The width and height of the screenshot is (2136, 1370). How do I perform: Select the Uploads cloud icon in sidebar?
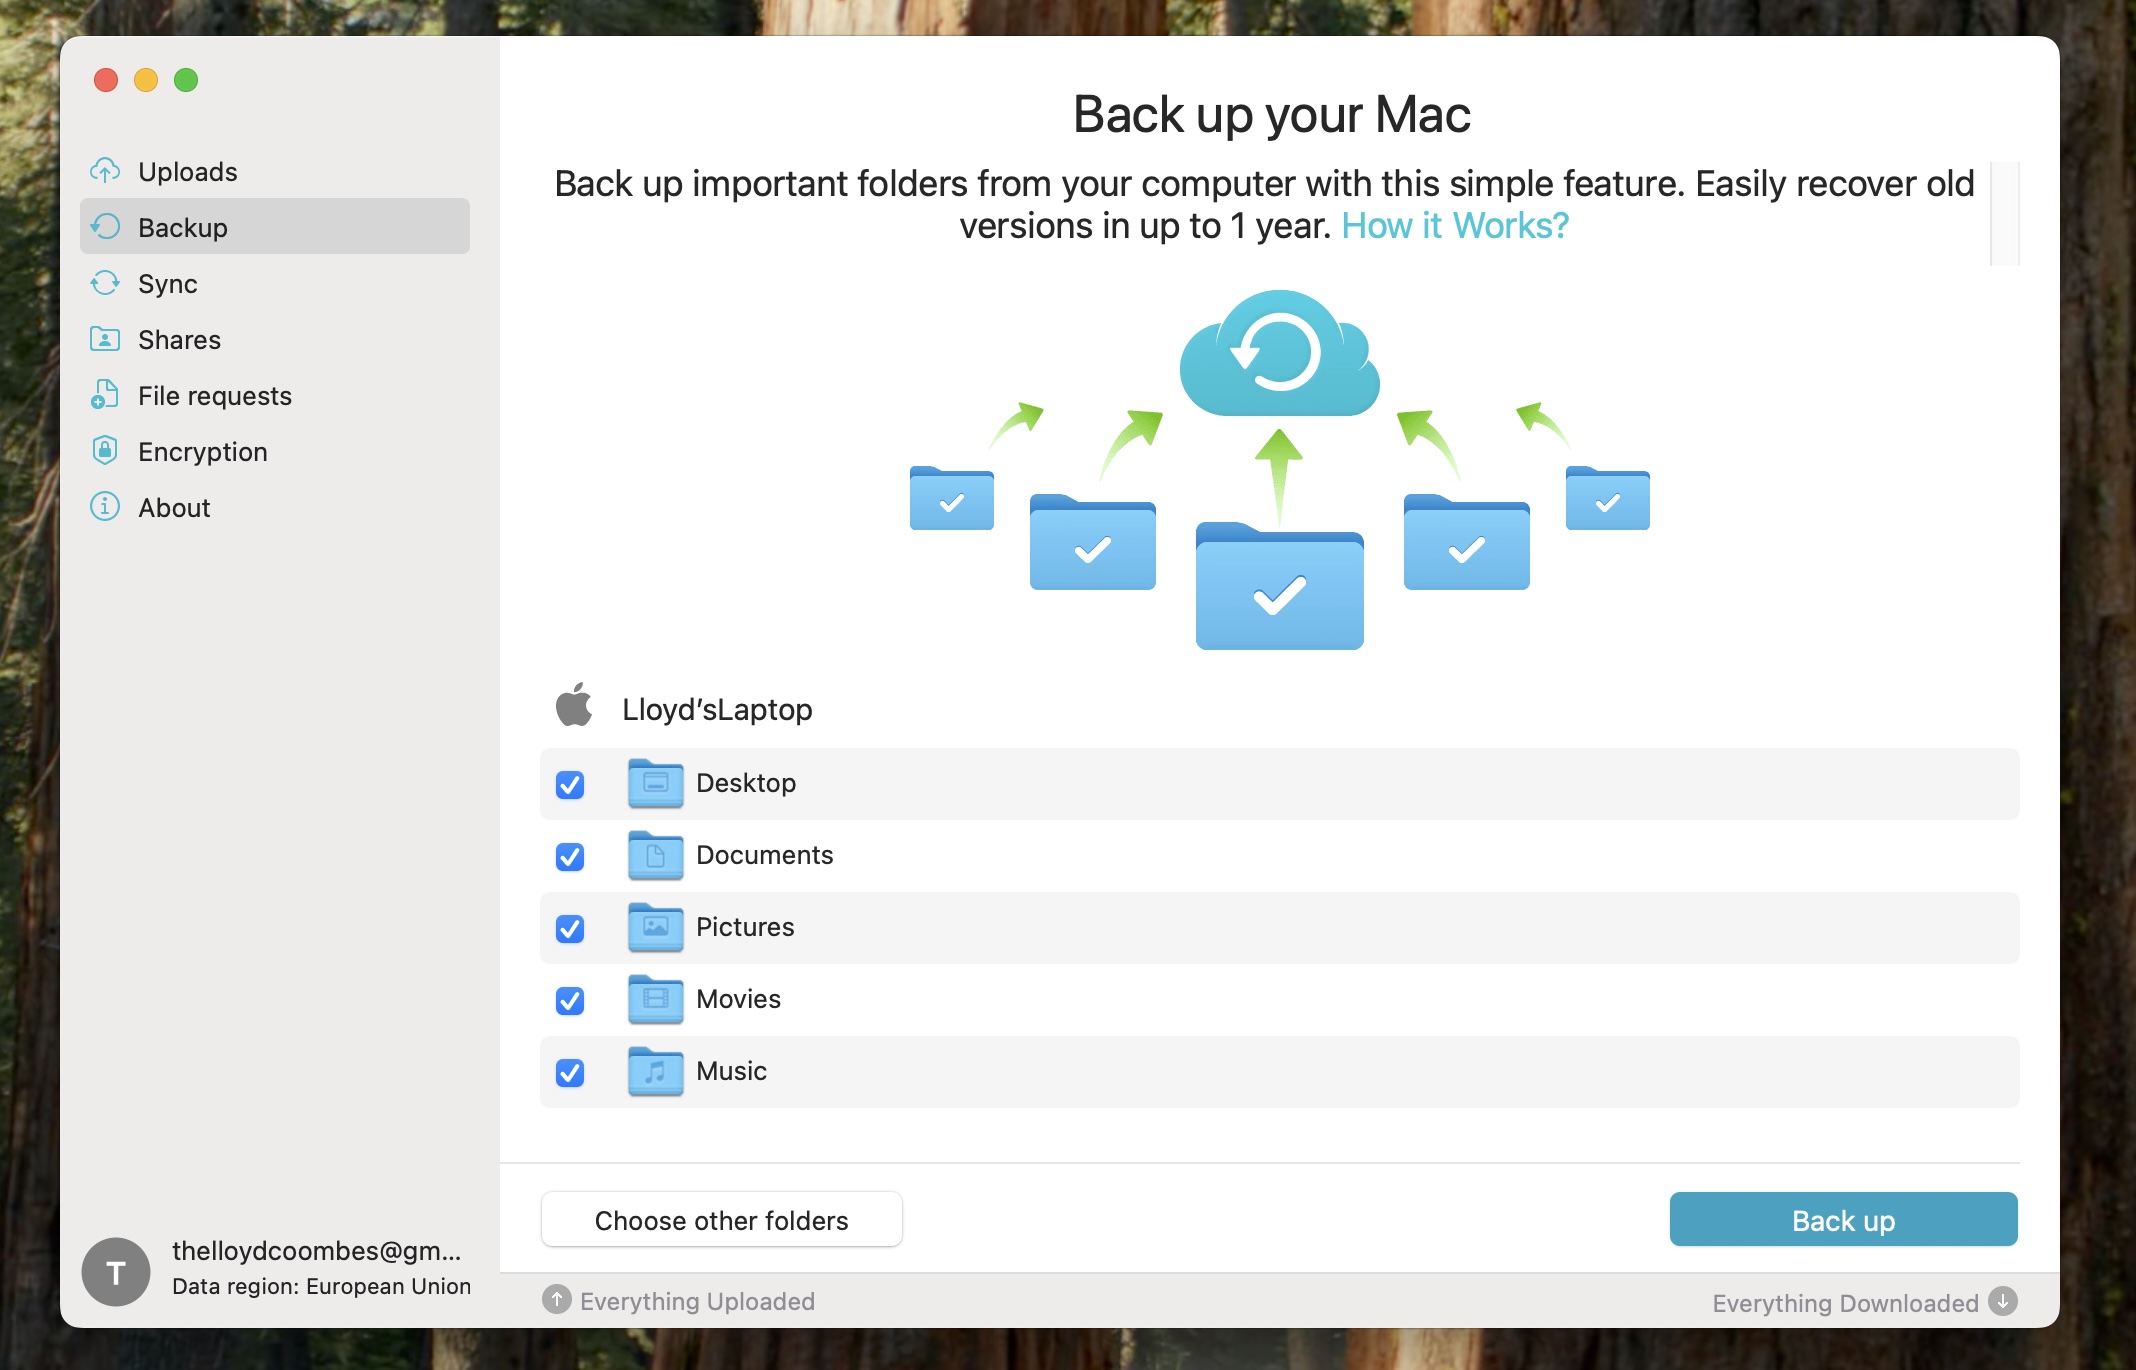105,171
